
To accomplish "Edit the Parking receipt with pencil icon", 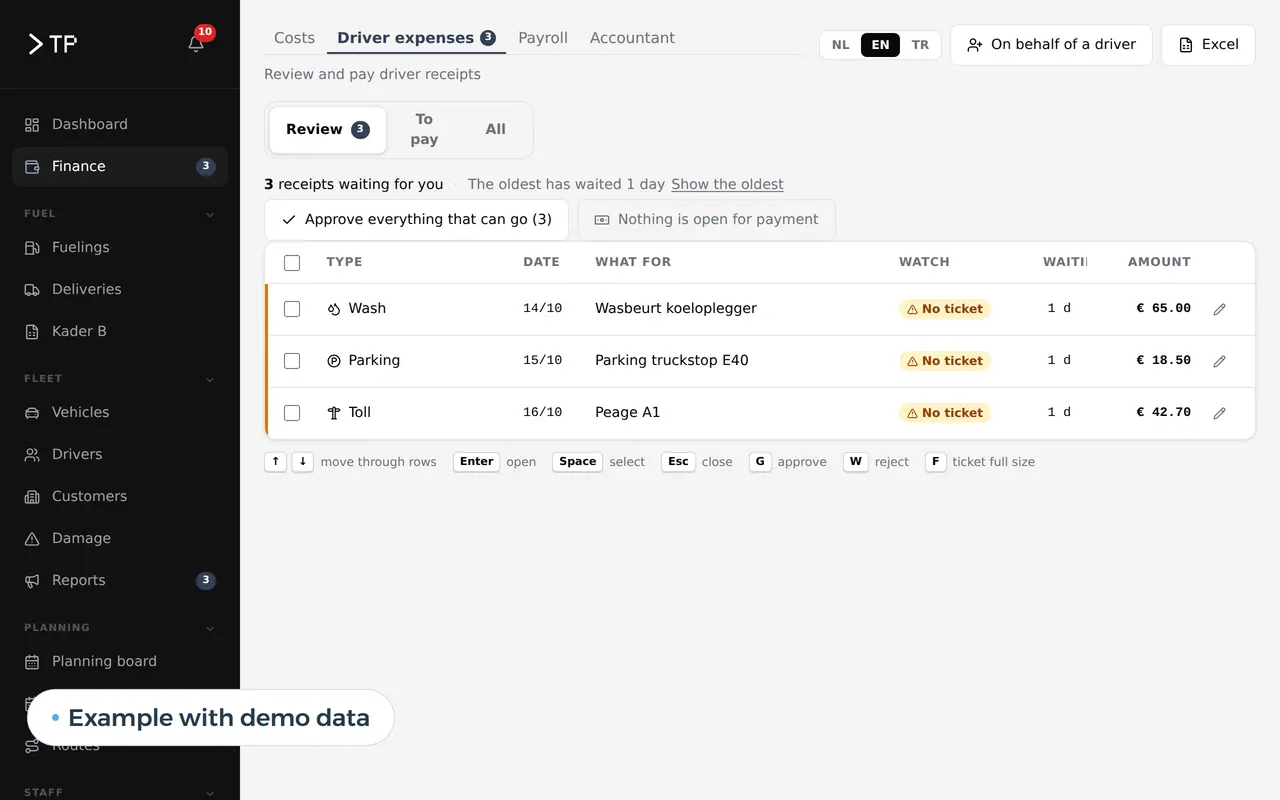I will tap(1219, 361).
